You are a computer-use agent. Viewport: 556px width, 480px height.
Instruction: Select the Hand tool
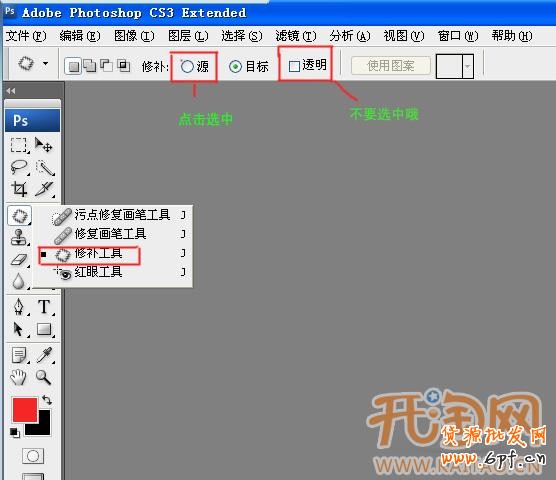click(x=18, y=378)
